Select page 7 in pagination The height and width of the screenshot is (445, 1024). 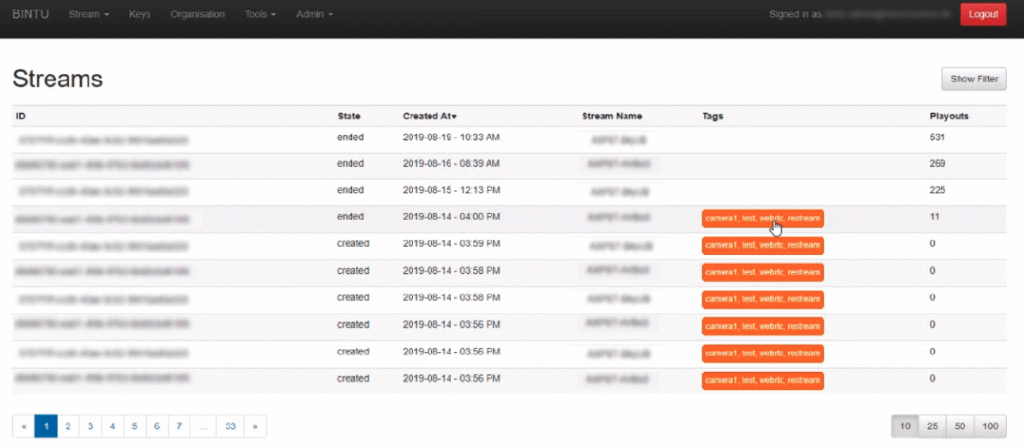point(178,426)
